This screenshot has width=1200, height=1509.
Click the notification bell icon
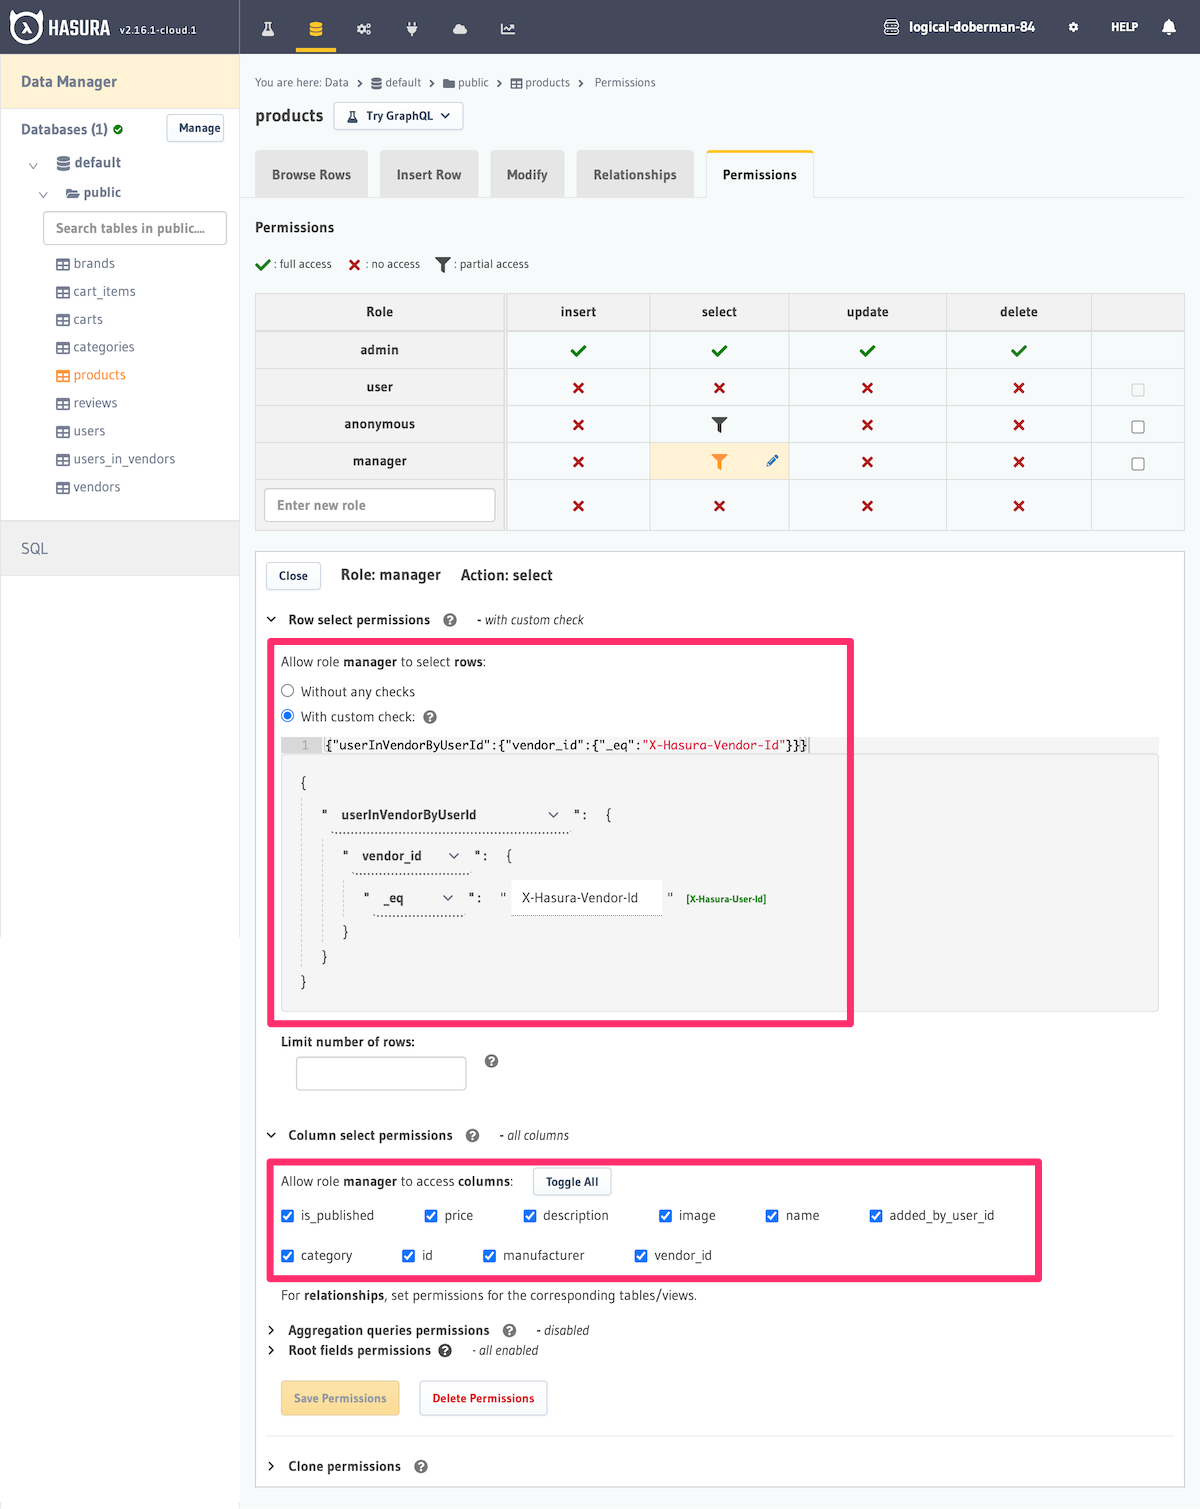(1168, 27)
